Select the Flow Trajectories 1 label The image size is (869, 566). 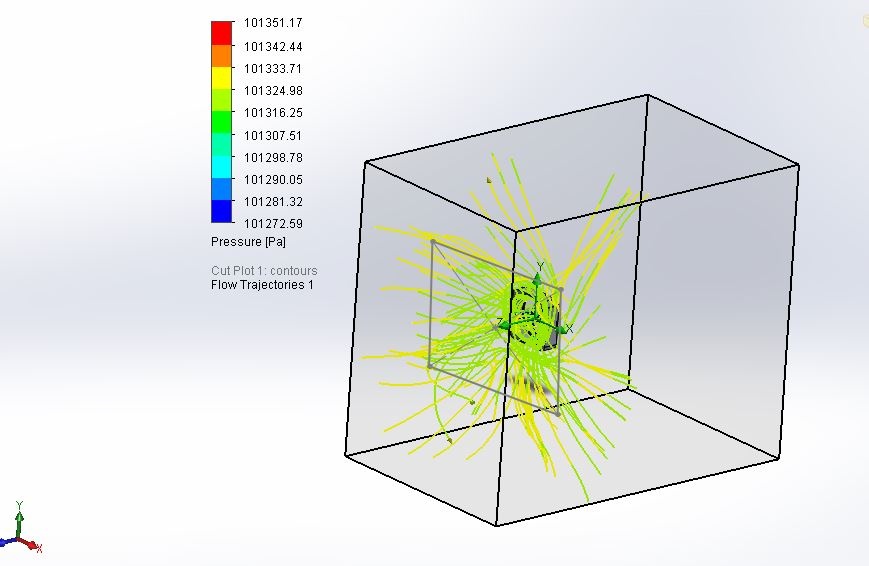click(262, 285)
